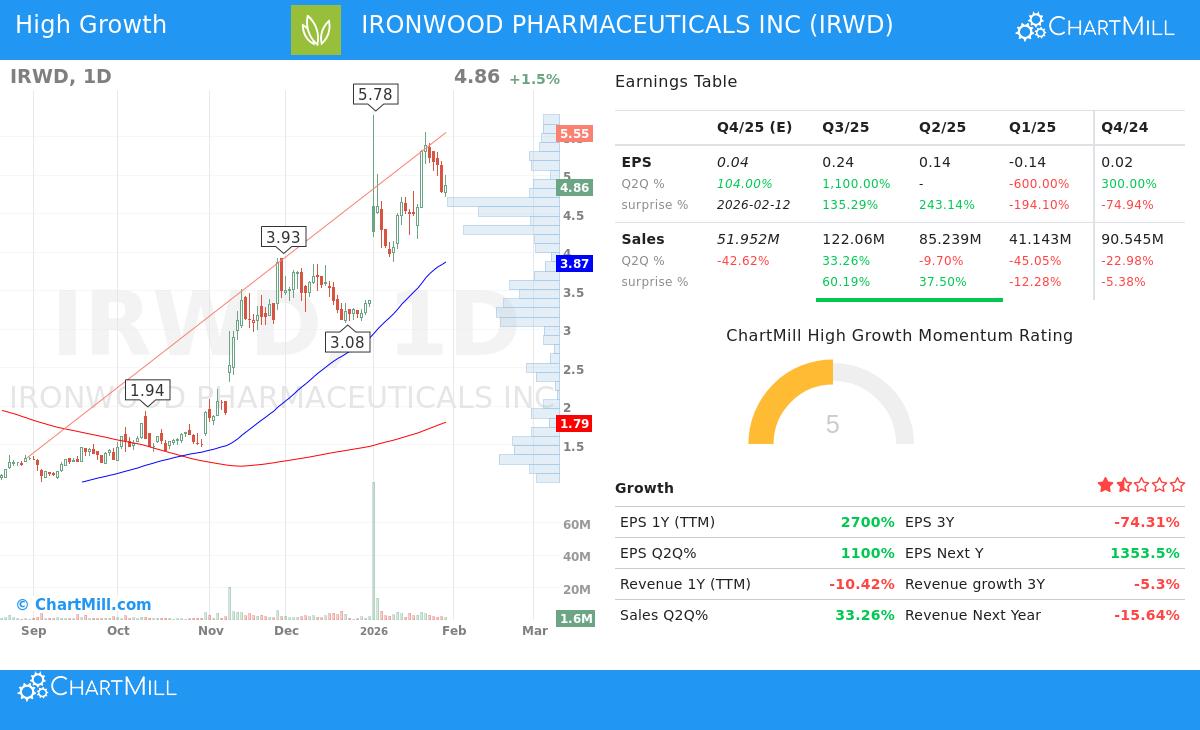Click the 1.94 annotation box
Screen dimensions: 1200x730
[x=147, y=390]
